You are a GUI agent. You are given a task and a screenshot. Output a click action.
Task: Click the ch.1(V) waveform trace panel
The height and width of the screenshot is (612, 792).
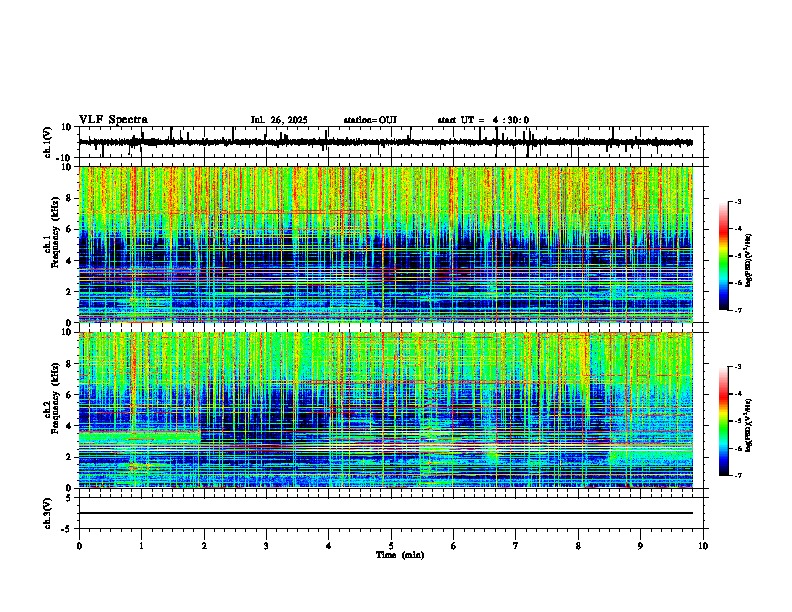pyautogui.click(x=391, y=142)
